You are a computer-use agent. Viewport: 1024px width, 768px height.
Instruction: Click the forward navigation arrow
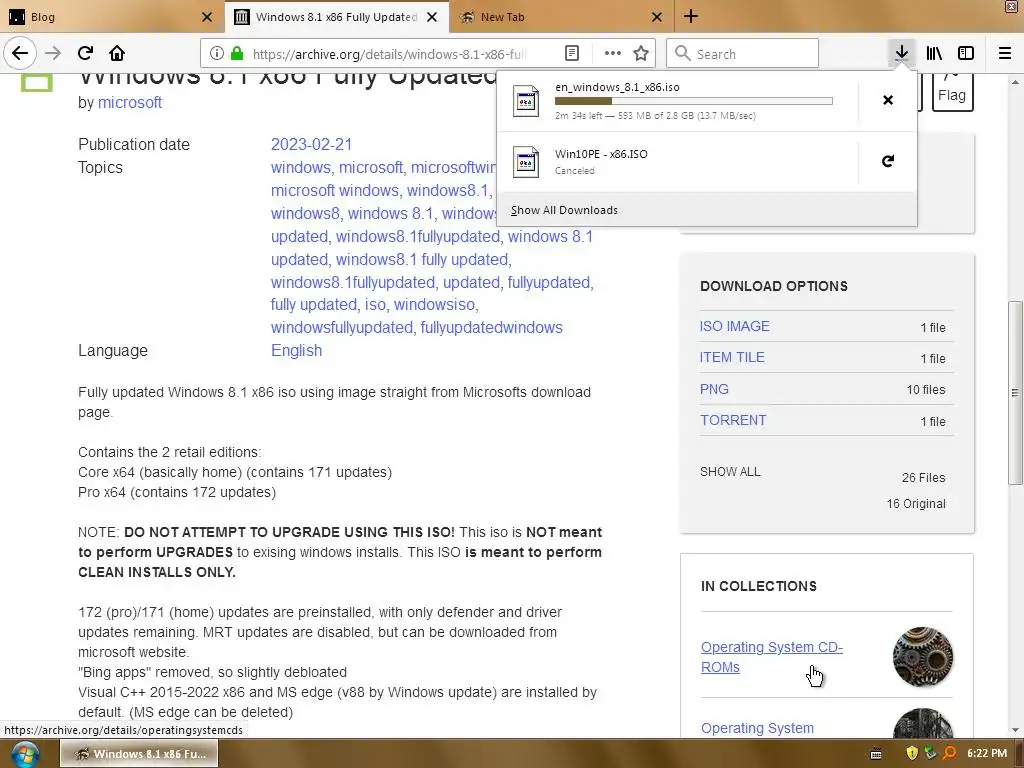(x=54, y=53)
